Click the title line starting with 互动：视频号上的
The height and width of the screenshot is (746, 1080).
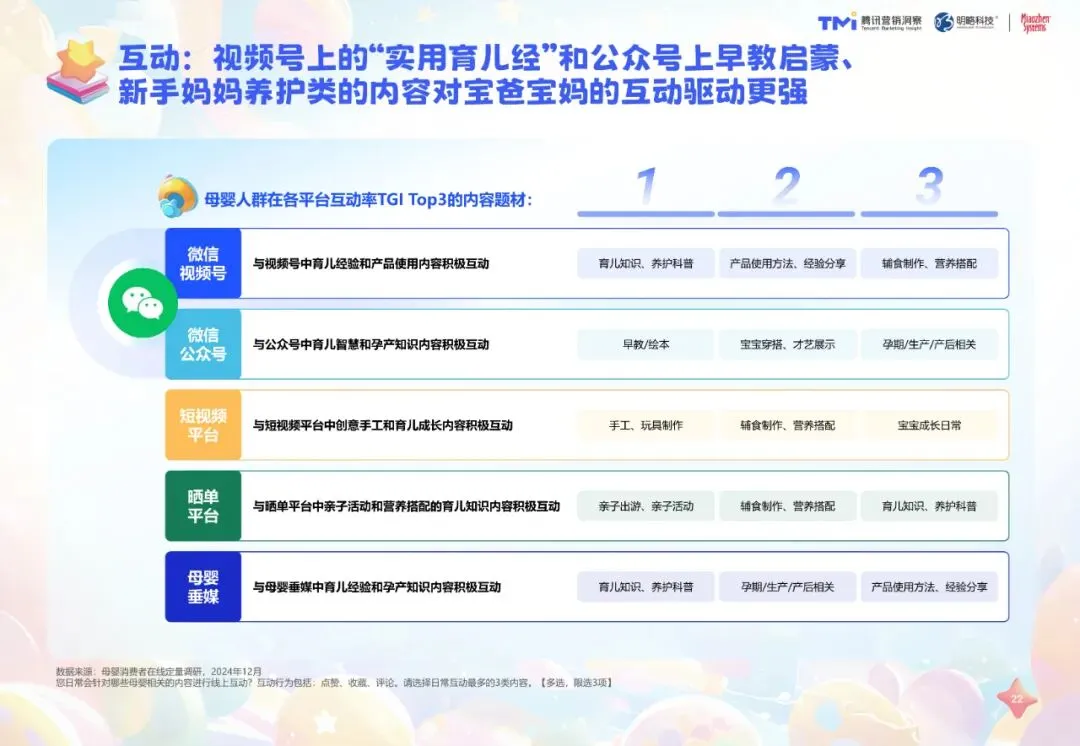tap(487, 59)
